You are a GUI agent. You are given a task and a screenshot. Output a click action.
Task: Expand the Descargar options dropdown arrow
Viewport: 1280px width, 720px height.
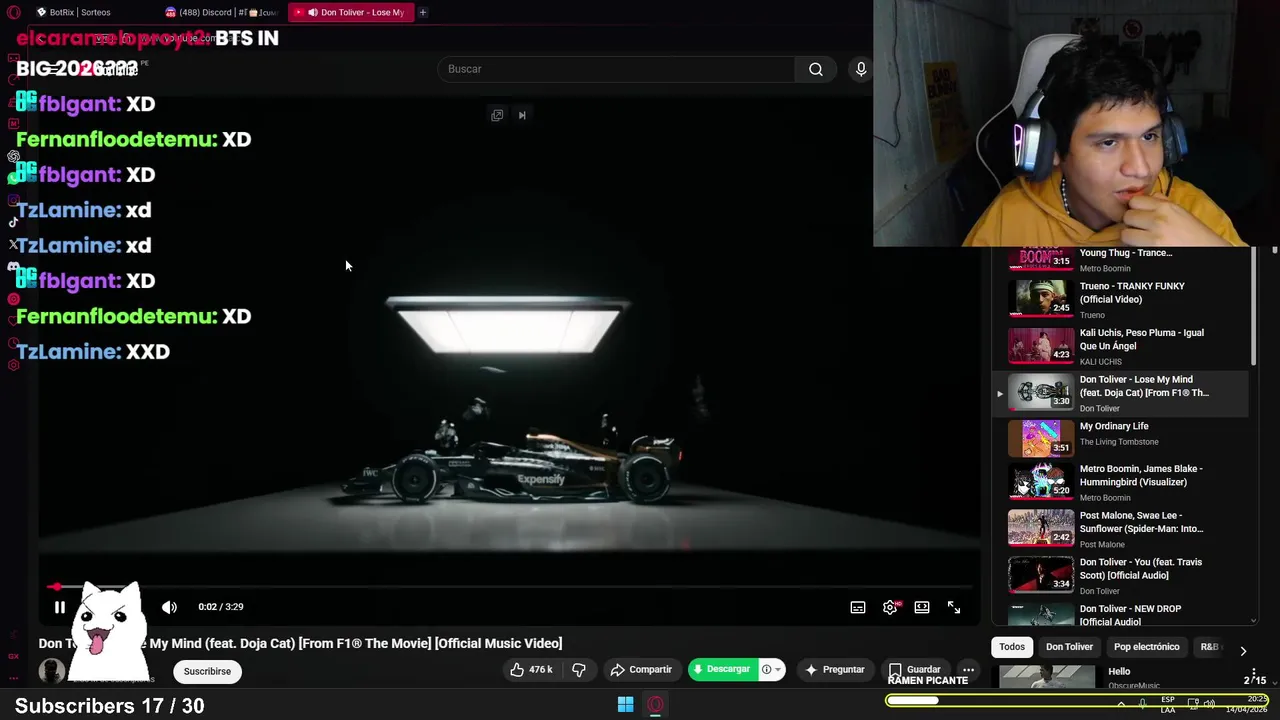[x=777, y=670]
